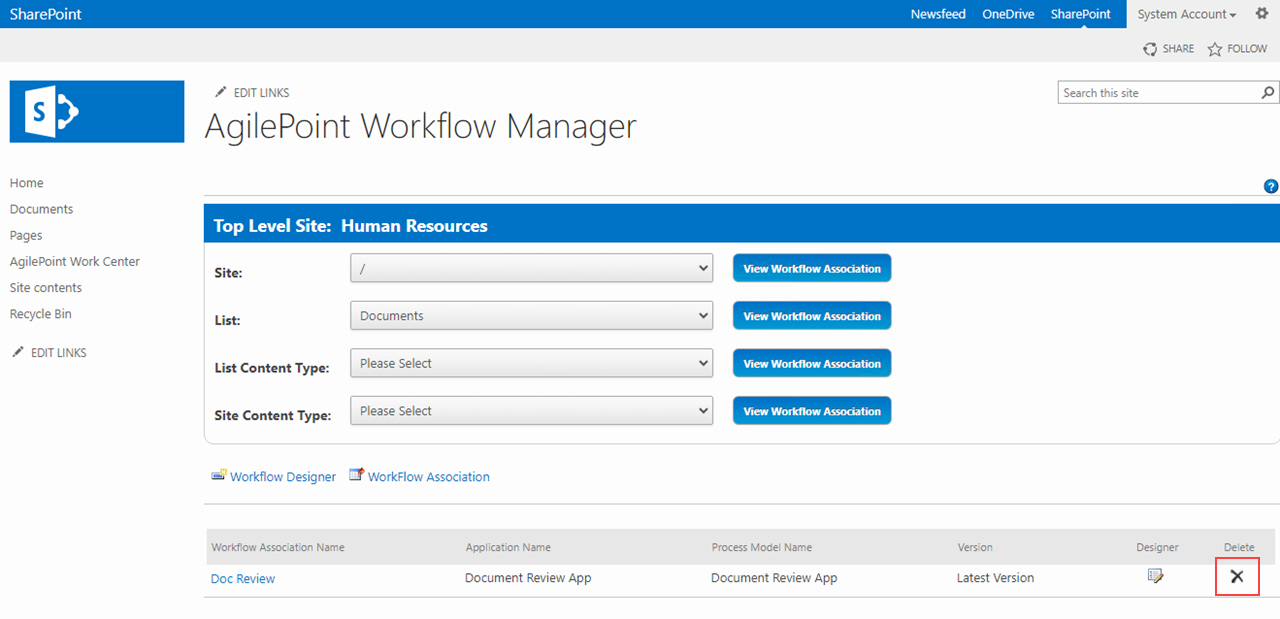This screenshot has height=619, width=1280.
Task: Delete the Doc Review workflow association
Action: (1237, 576)
